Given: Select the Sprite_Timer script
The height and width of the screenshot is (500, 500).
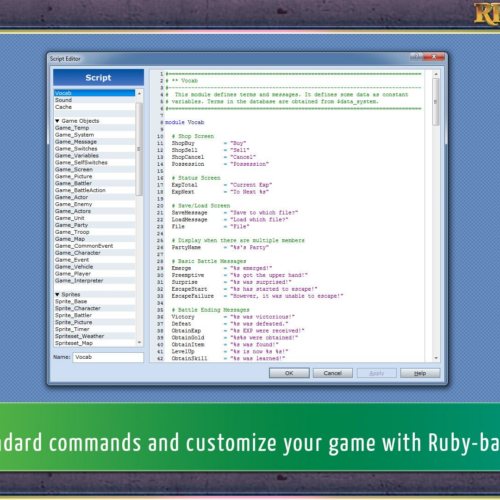Looking at the screenshot, I should [x=95, y=329].
